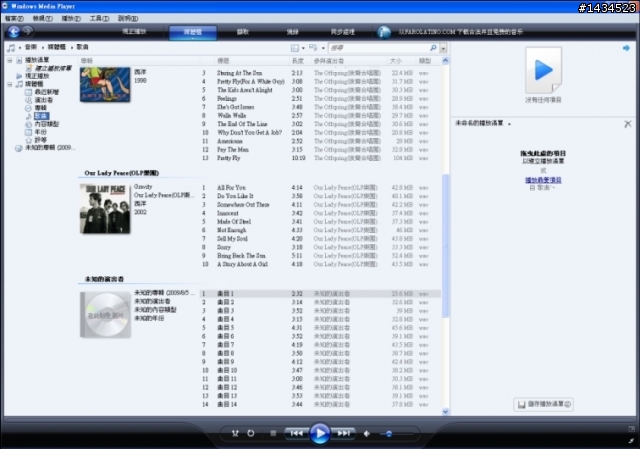
Task: Switch to the 現正播放 tab
Action: click(x=134, y=31)
